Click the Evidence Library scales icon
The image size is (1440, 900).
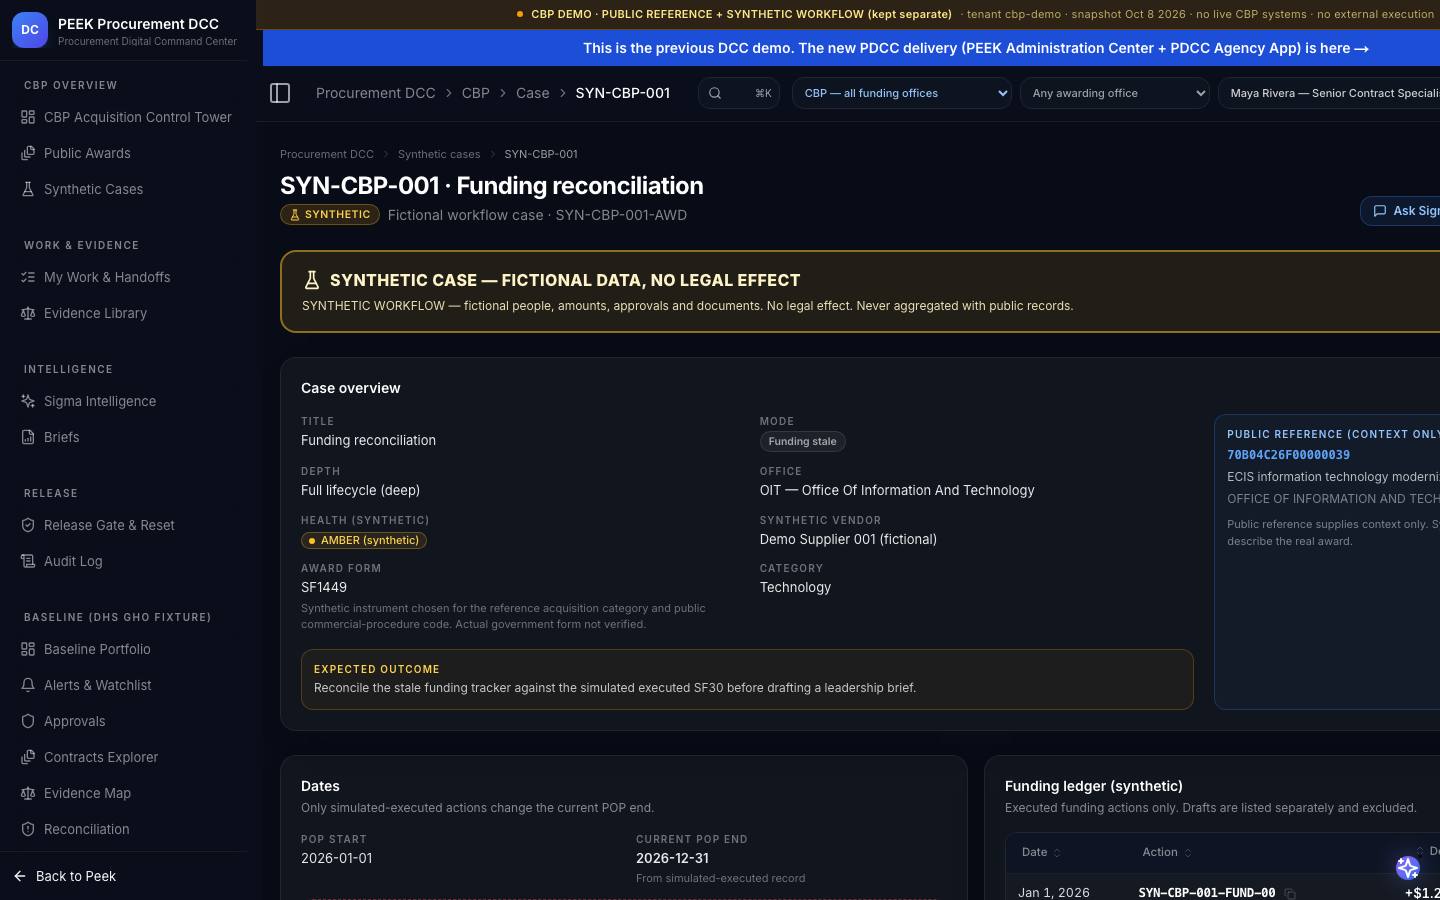[x=28, y=313]
